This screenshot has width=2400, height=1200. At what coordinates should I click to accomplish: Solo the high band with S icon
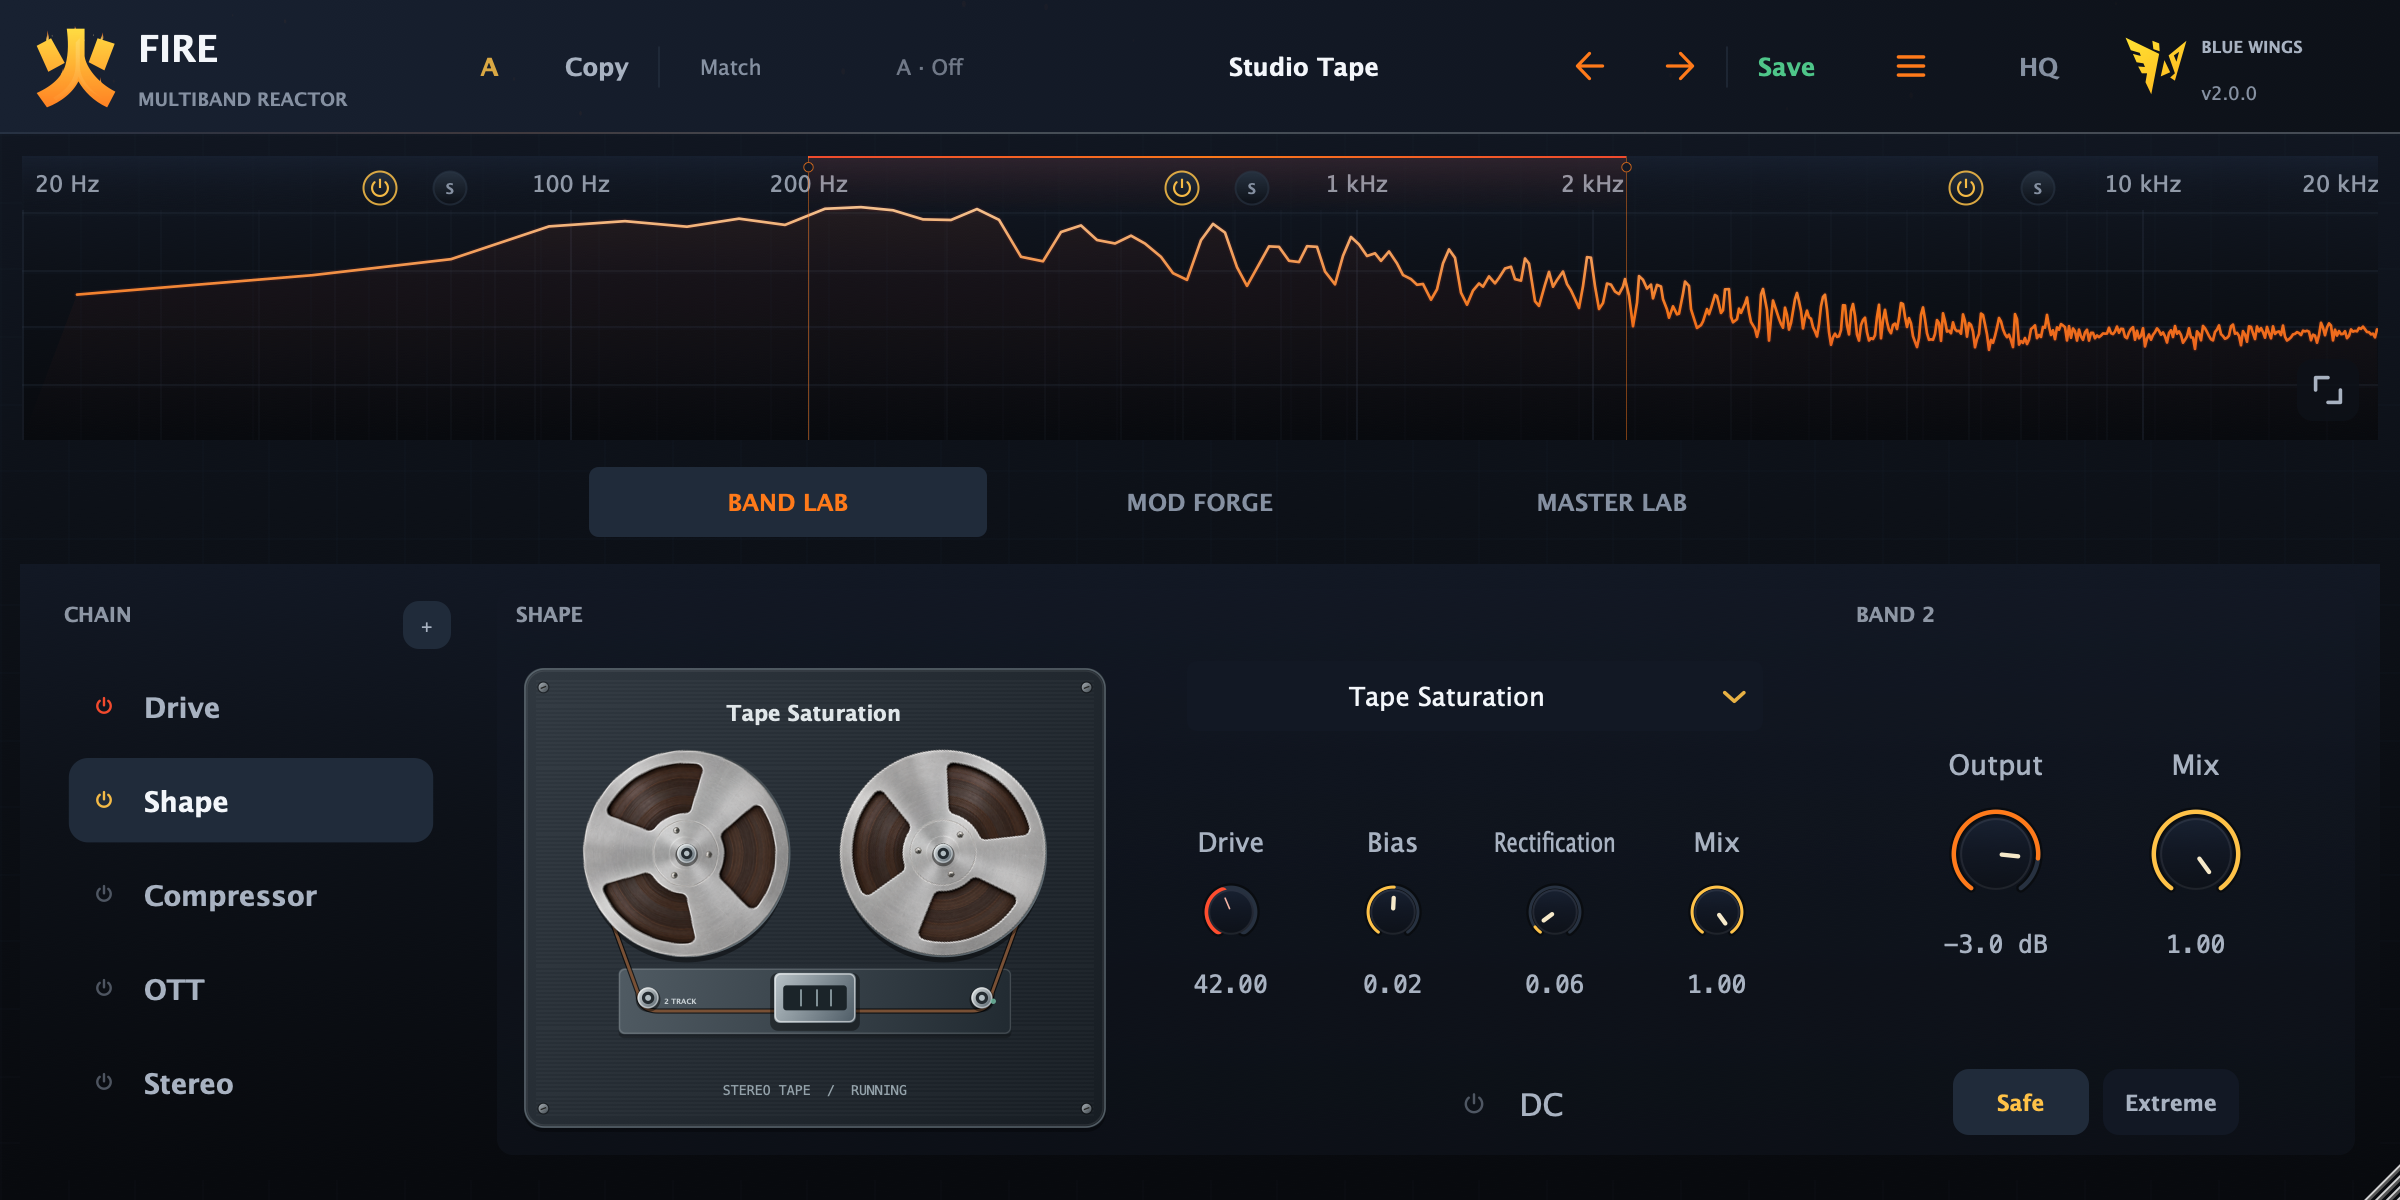tap(2038, 188)
